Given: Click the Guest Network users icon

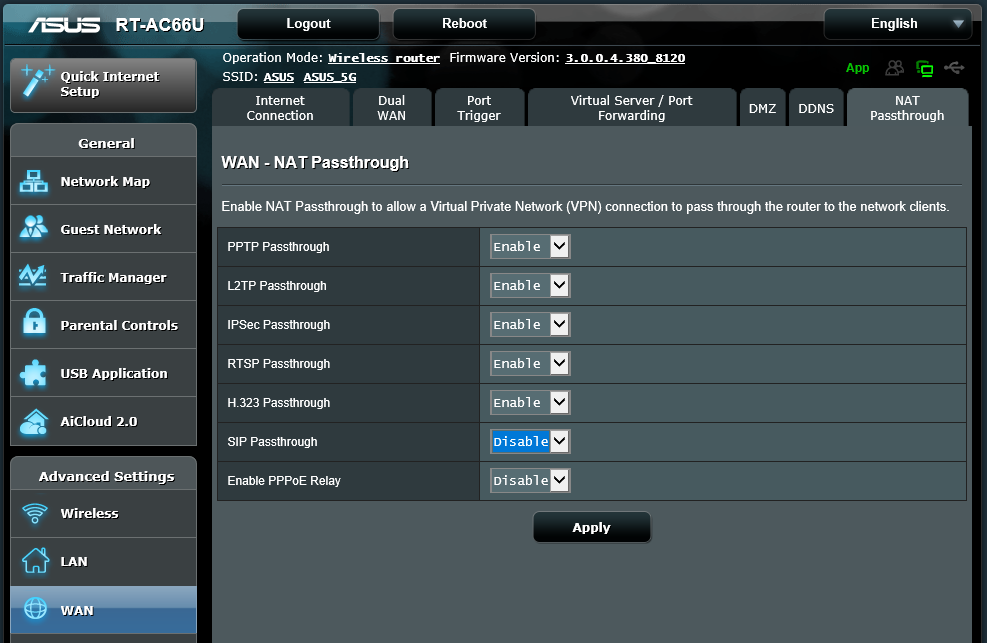Looking at the screenshot, I should [x=34, y=229].
